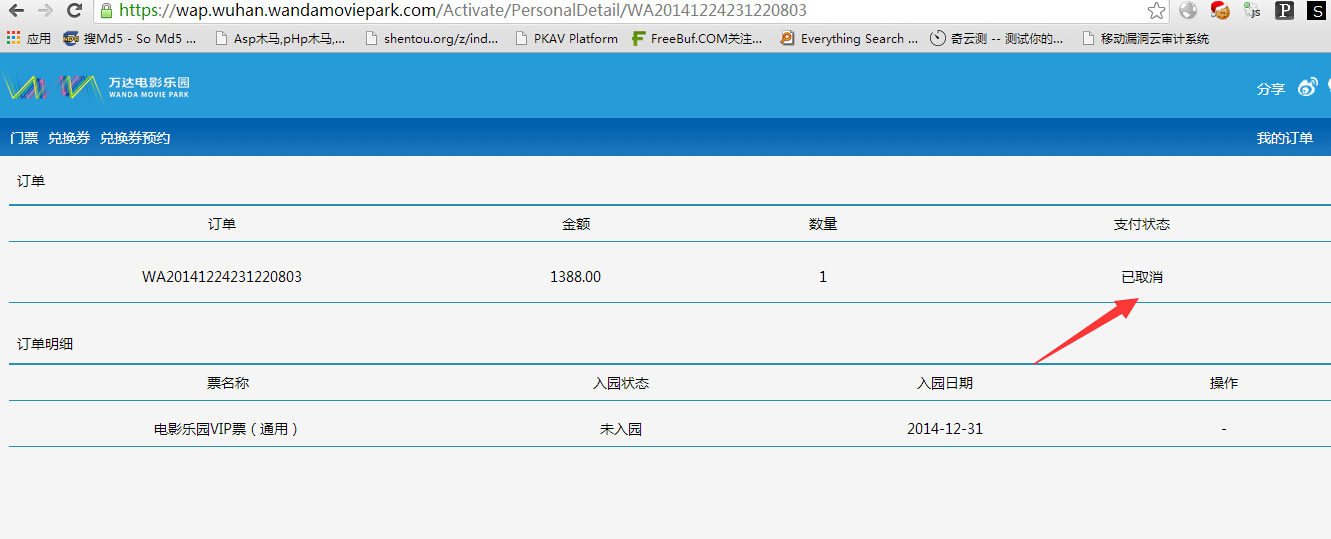Click the black S extension icon

1316,11
